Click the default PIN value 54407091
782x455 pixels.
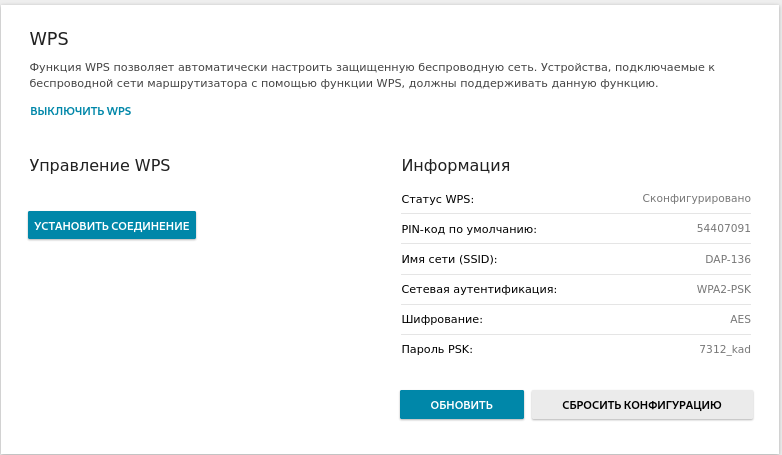point(724,228)
